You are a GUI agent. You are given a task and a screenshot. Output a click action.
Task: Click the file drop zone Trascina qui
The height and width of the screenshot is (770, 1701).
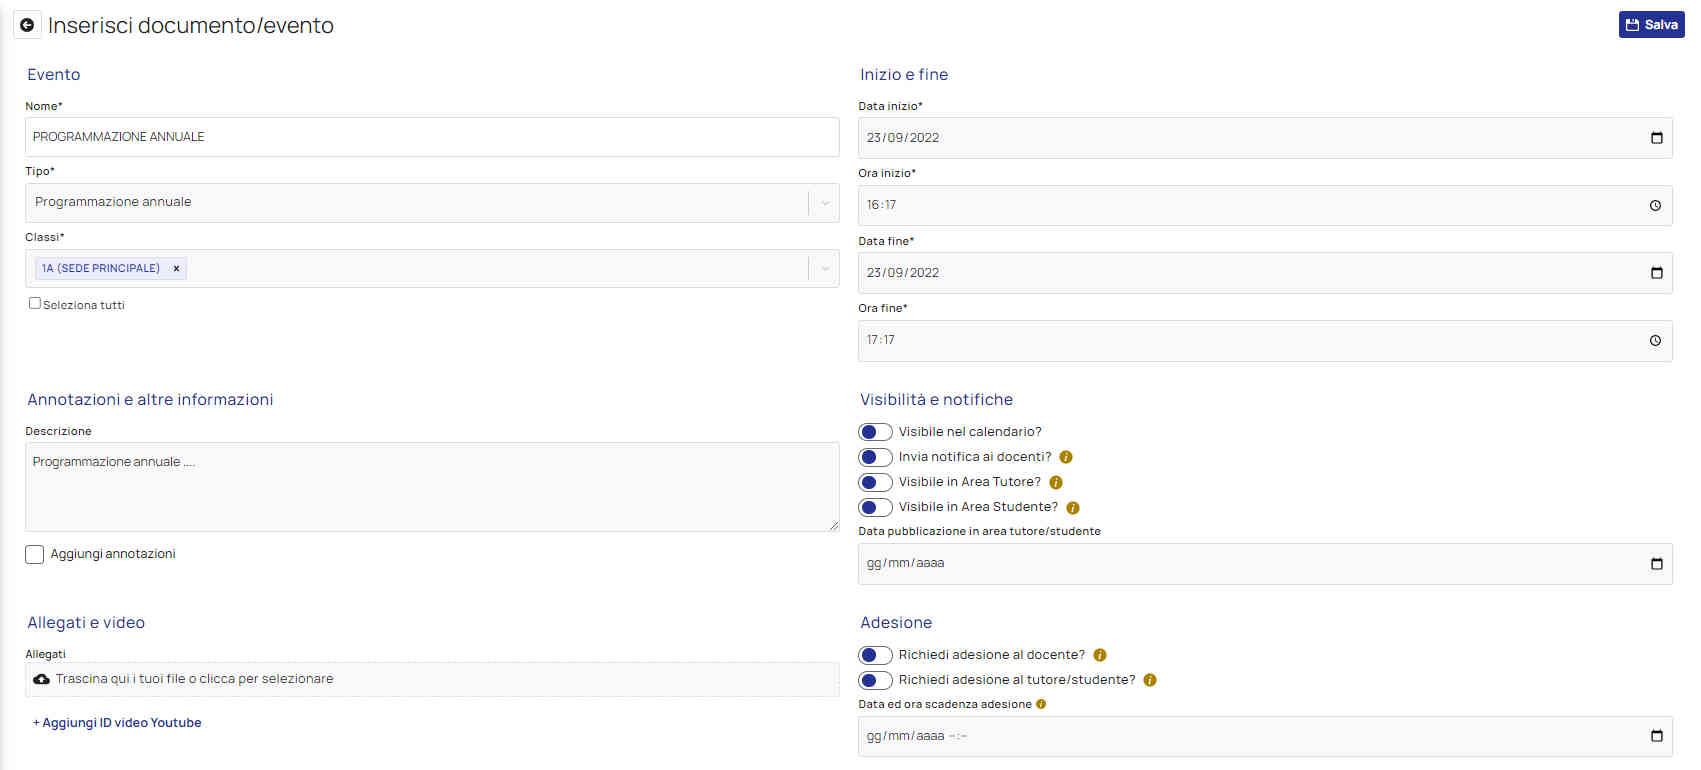432,679
